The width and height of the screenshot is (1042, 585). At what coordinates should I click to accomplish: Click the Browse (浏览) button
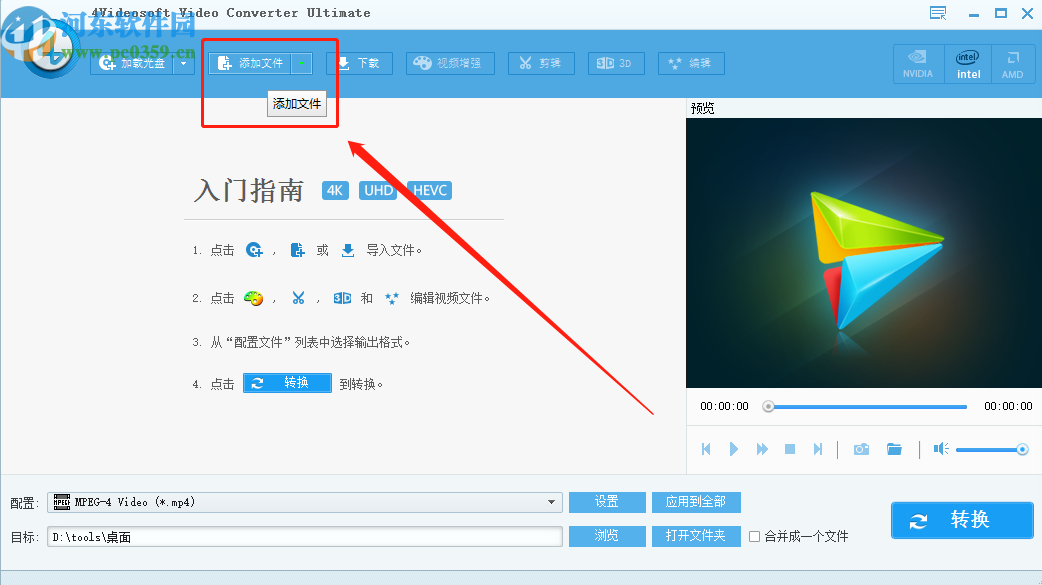607,536
